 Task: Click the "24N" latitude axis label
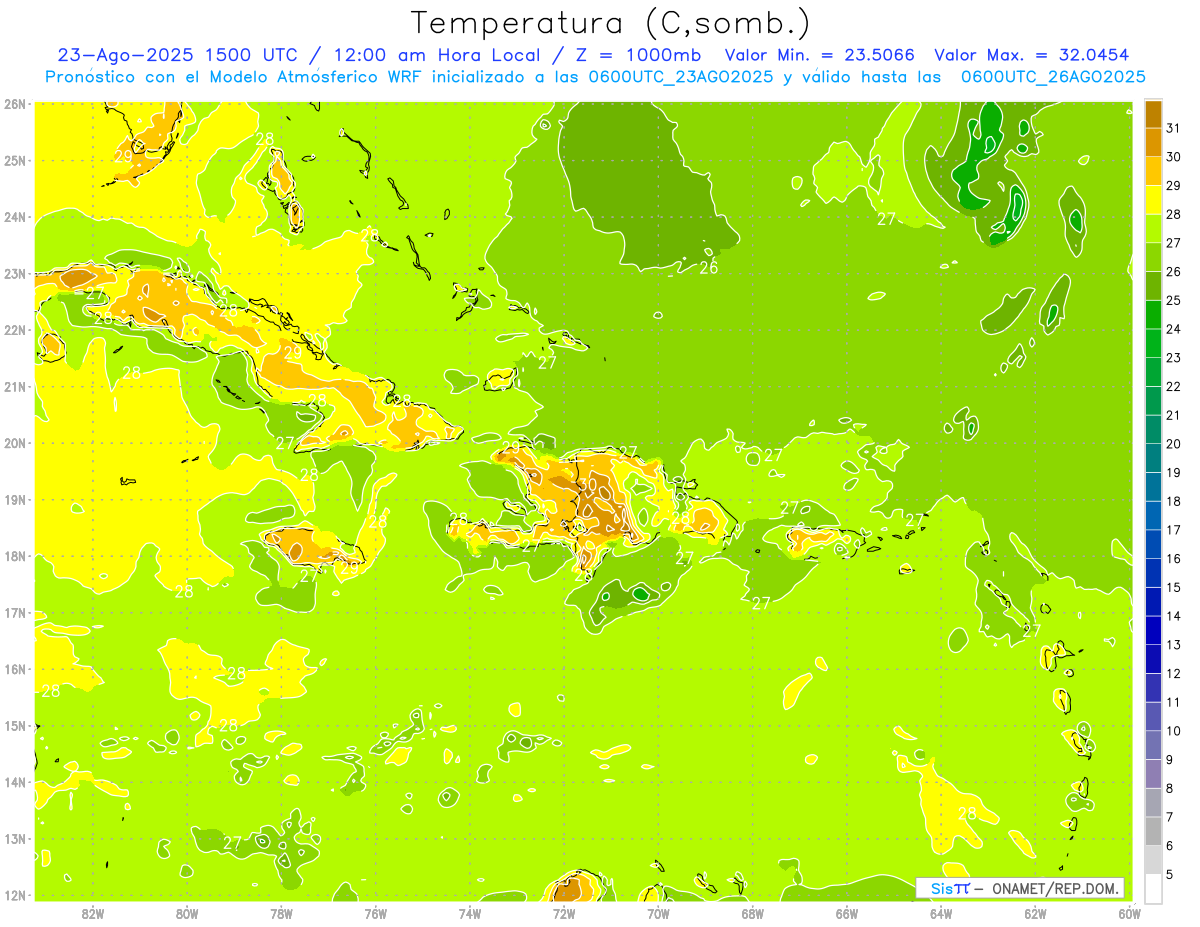coord(15,217)
